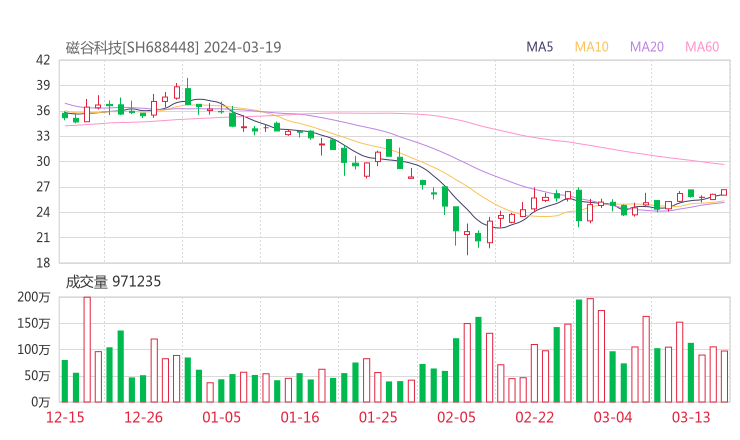The width and height of the screenshot is (740, 440).
Task: Click the MA60 legend label
Action: click(x=702, y=47)
